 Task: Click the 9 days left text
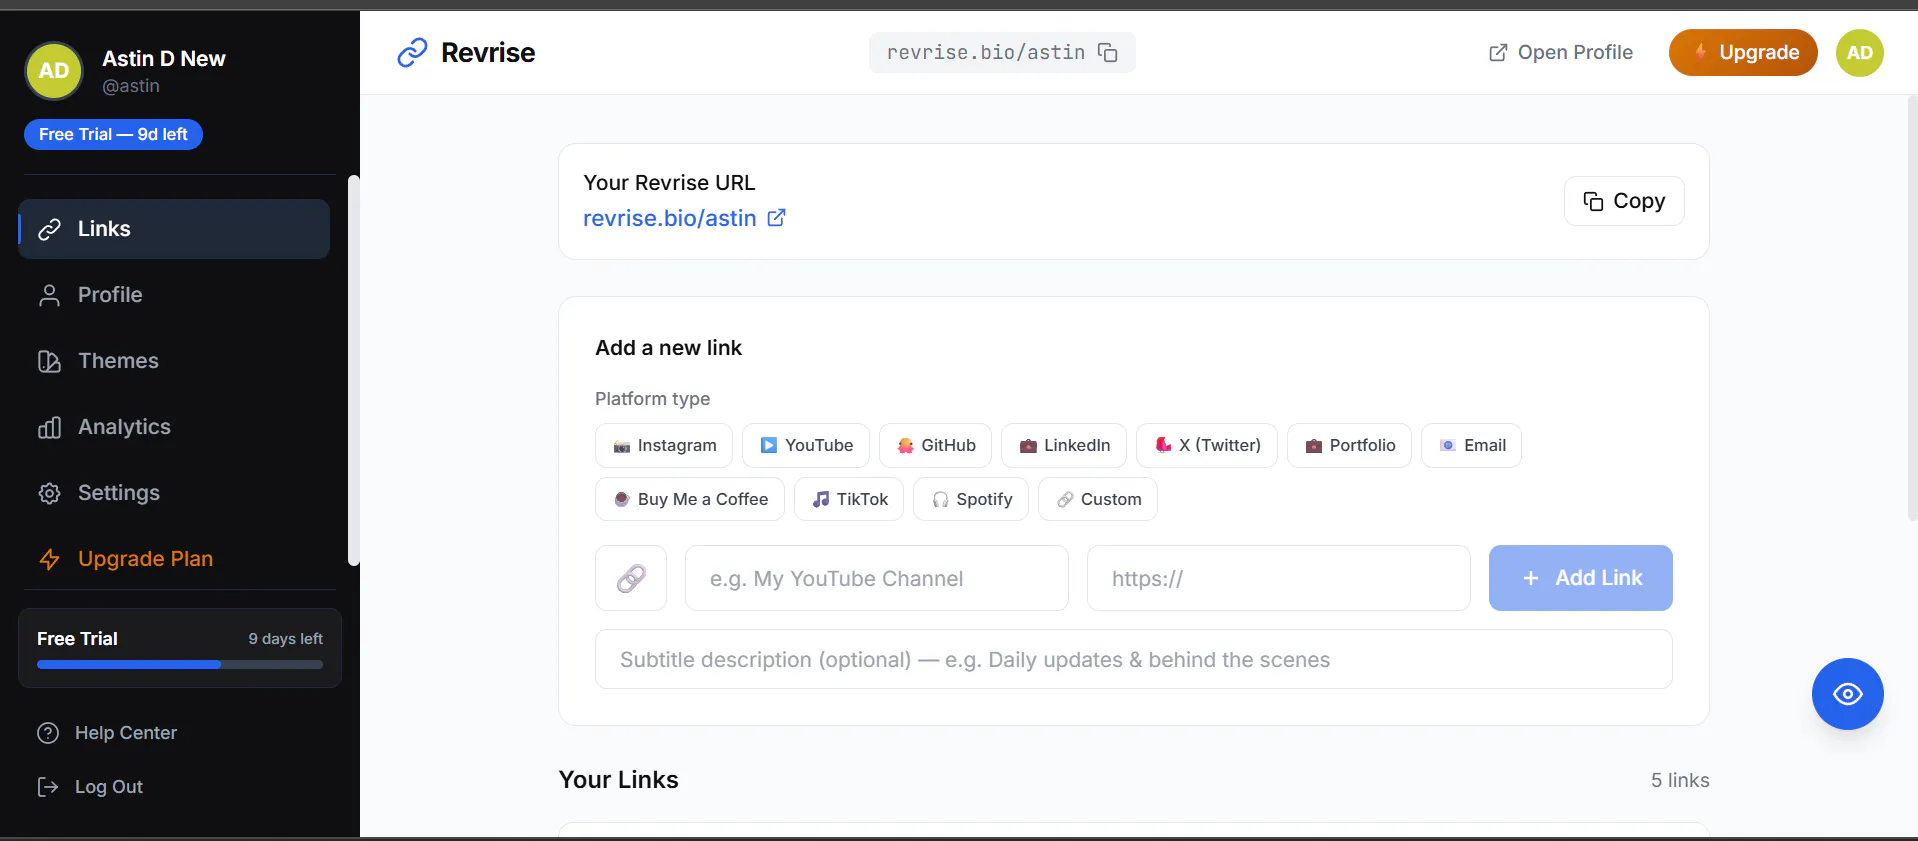click(x=286, y=639)
